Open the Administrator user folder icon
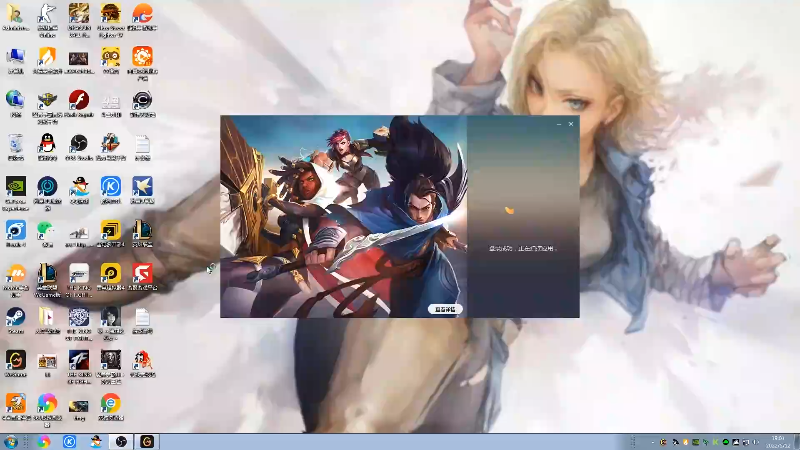This screenshot has height=450, width=800. (x=15, y=14)
